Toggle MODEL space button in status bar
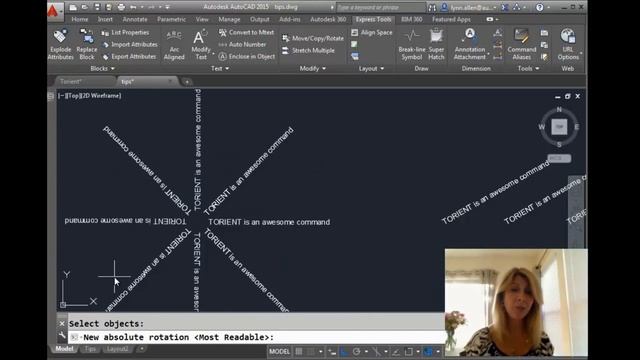Image resolution: width=640 pixels, height=360 pixels. (x=280, y=351)
